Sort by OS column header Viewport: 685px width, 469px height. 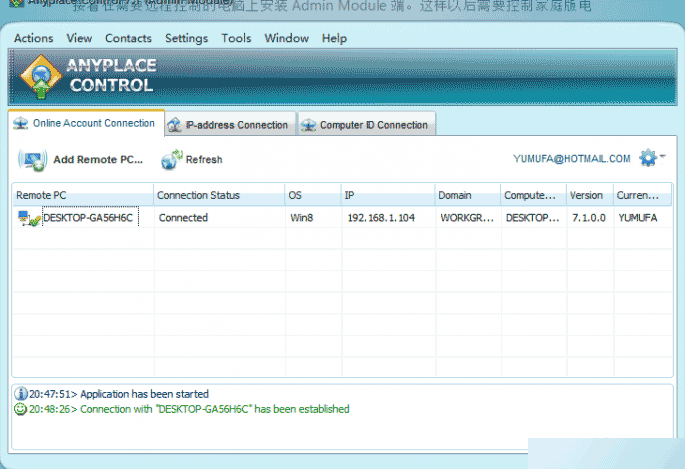click(313, 195)
